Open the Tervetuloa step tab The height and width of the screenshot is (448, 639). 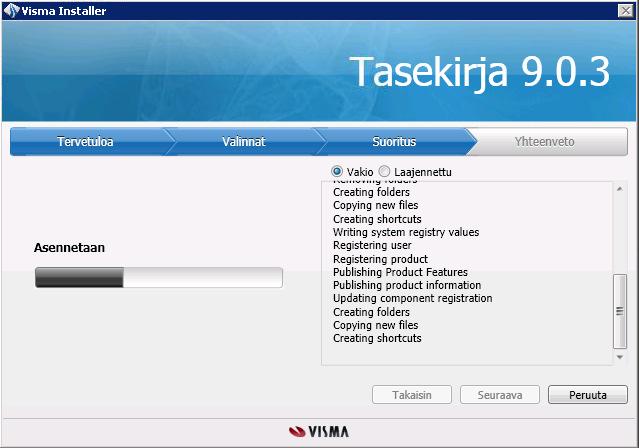click(85, 141)
